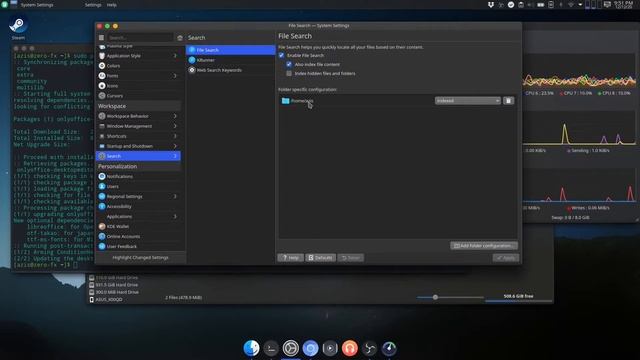Select Web Search Keywords item
Image resolution: width=640 pixels, height=360 pixels.
[231, 70]
